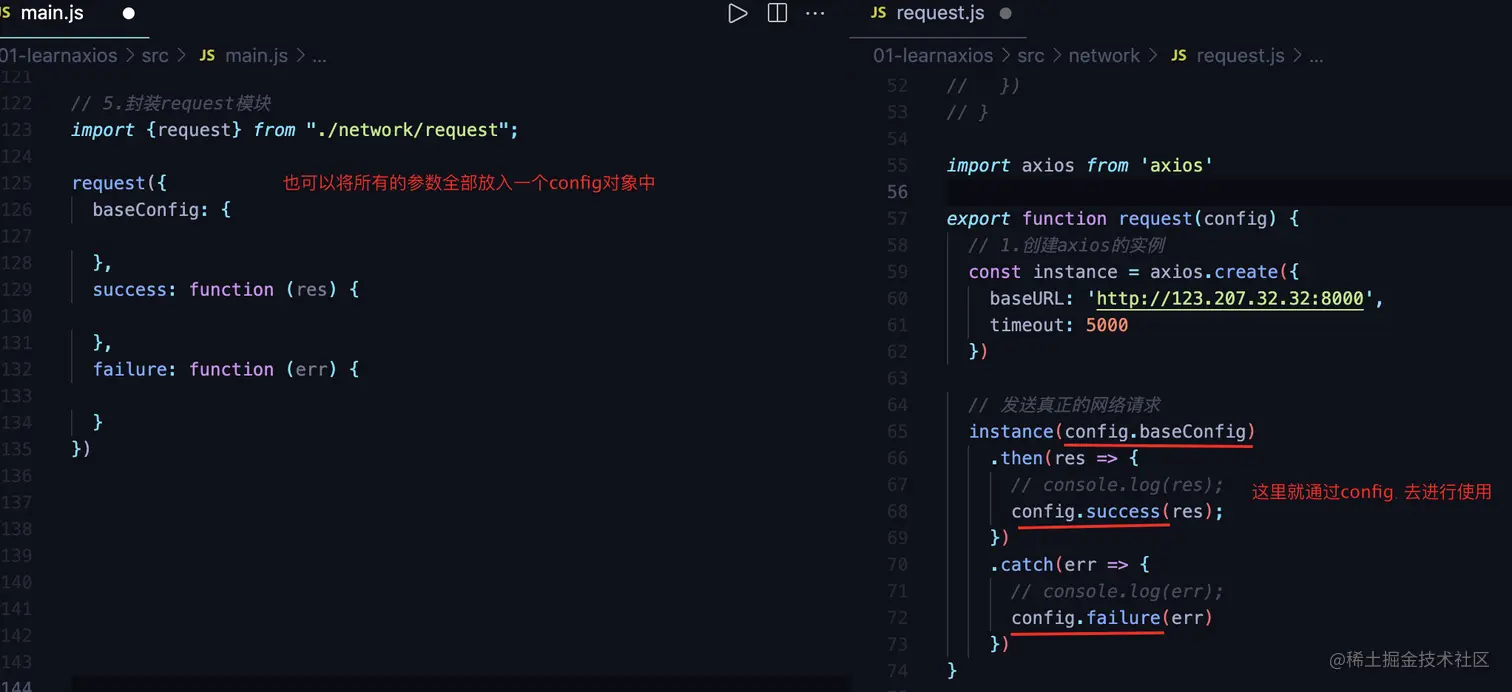
Task: Click the success: function (res) line
Action: pos(225,290)
